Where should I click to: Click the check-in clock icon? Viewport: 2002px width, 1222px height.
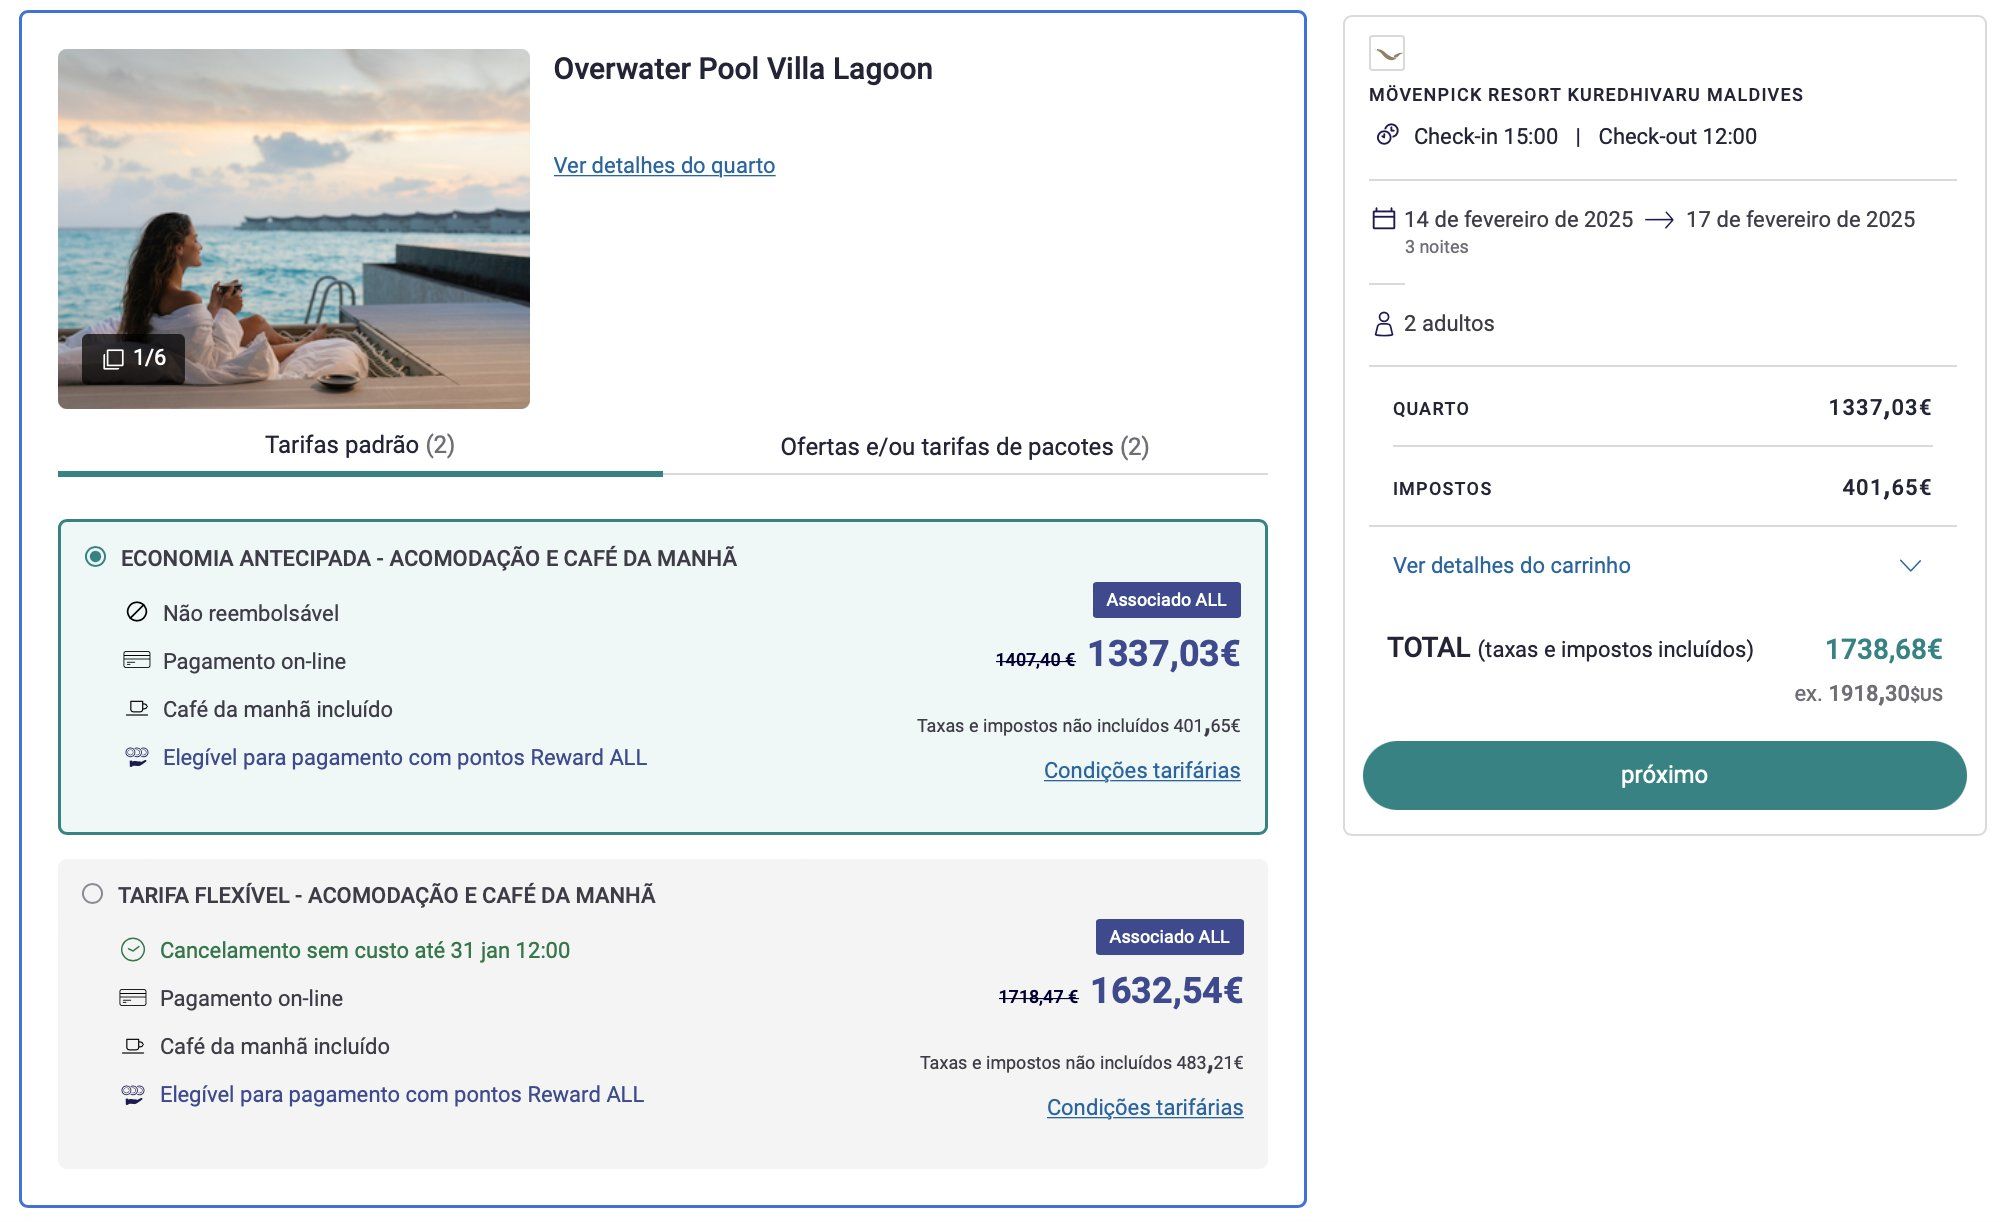(1387, 135)
